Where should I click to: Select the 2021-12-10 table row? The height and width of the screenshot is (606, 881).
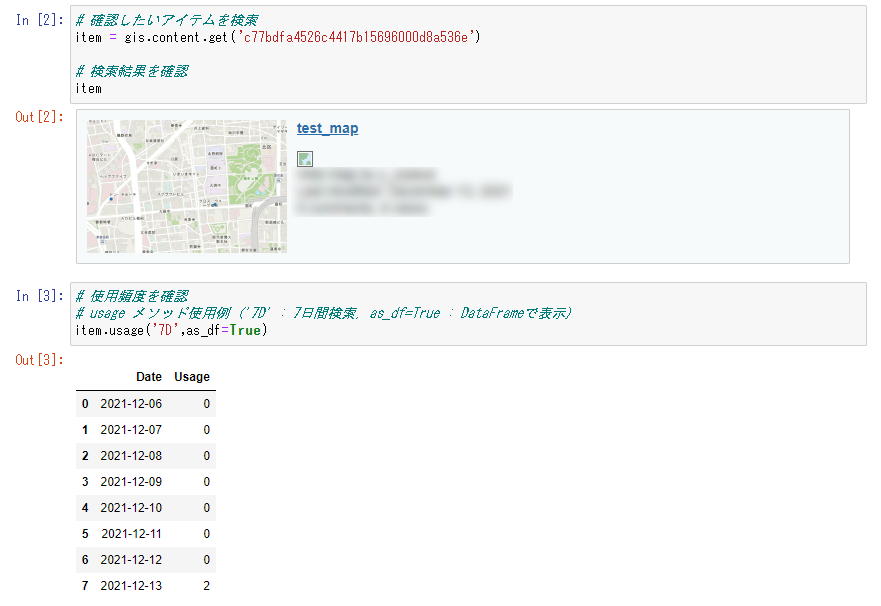click(x=146, y=508)
